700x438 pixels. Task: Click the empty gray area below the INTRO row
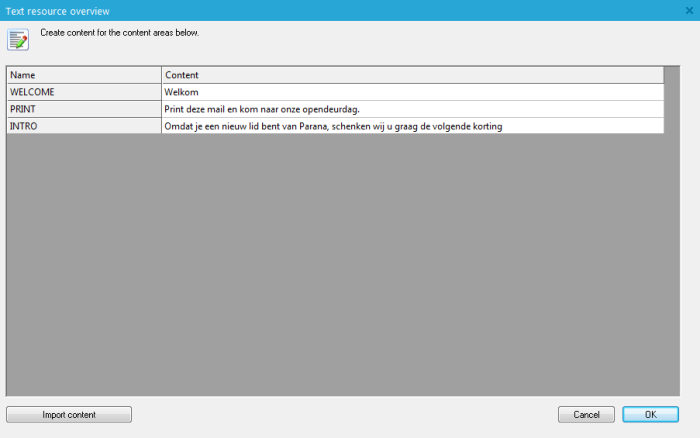pyautogui.click(x=340, y=260)
